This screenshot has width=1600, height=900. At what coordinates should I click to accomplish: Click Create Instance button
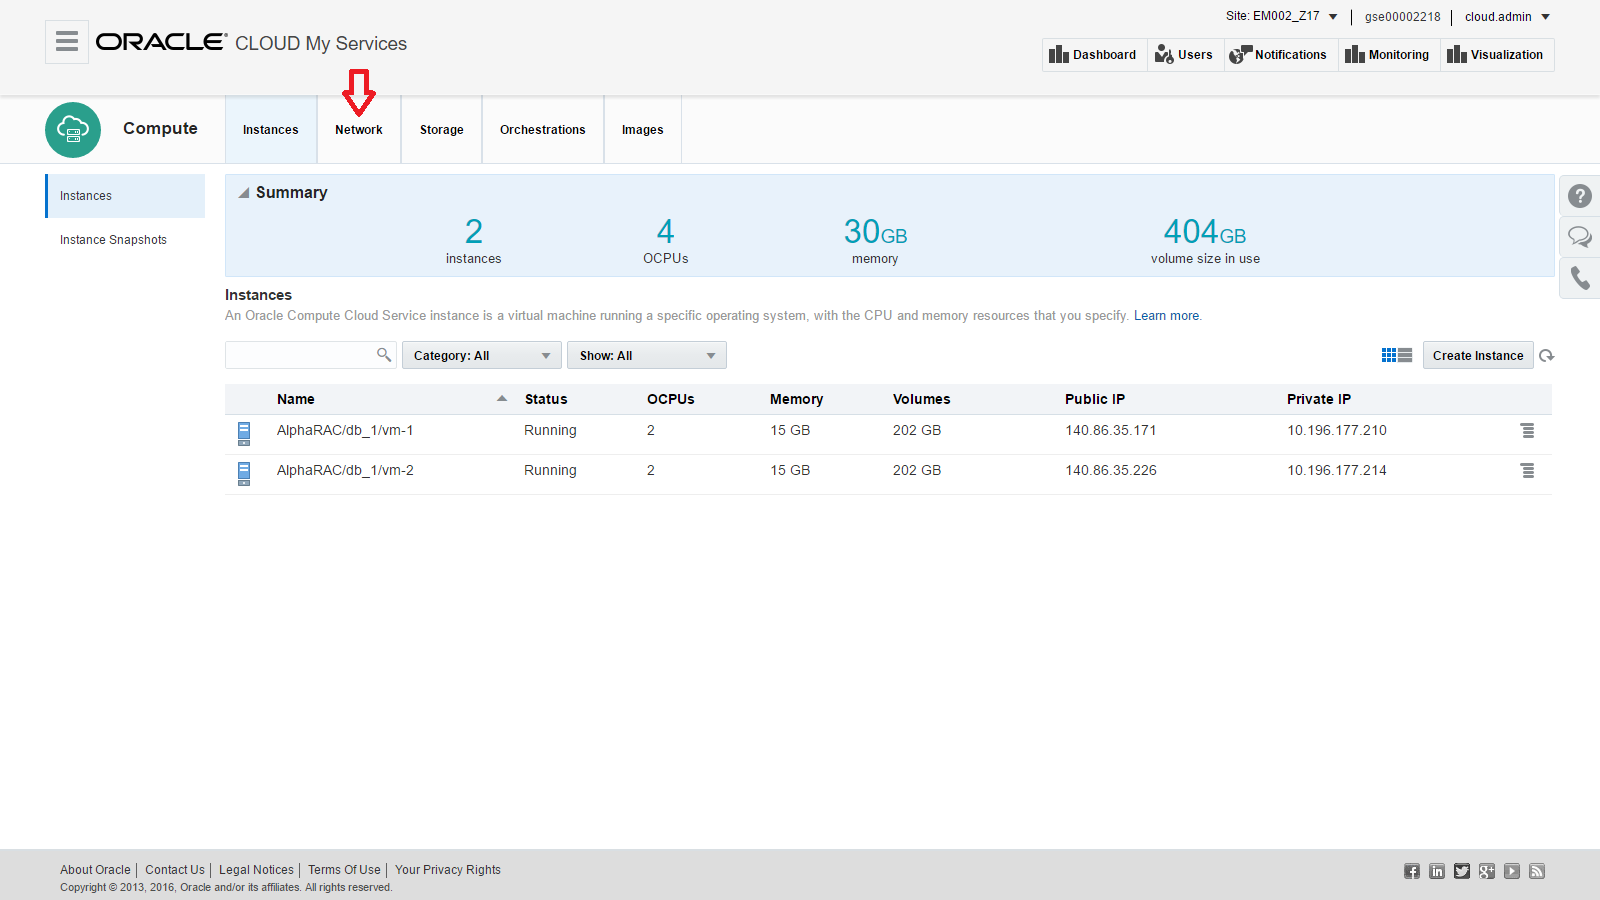[1478, 355]
